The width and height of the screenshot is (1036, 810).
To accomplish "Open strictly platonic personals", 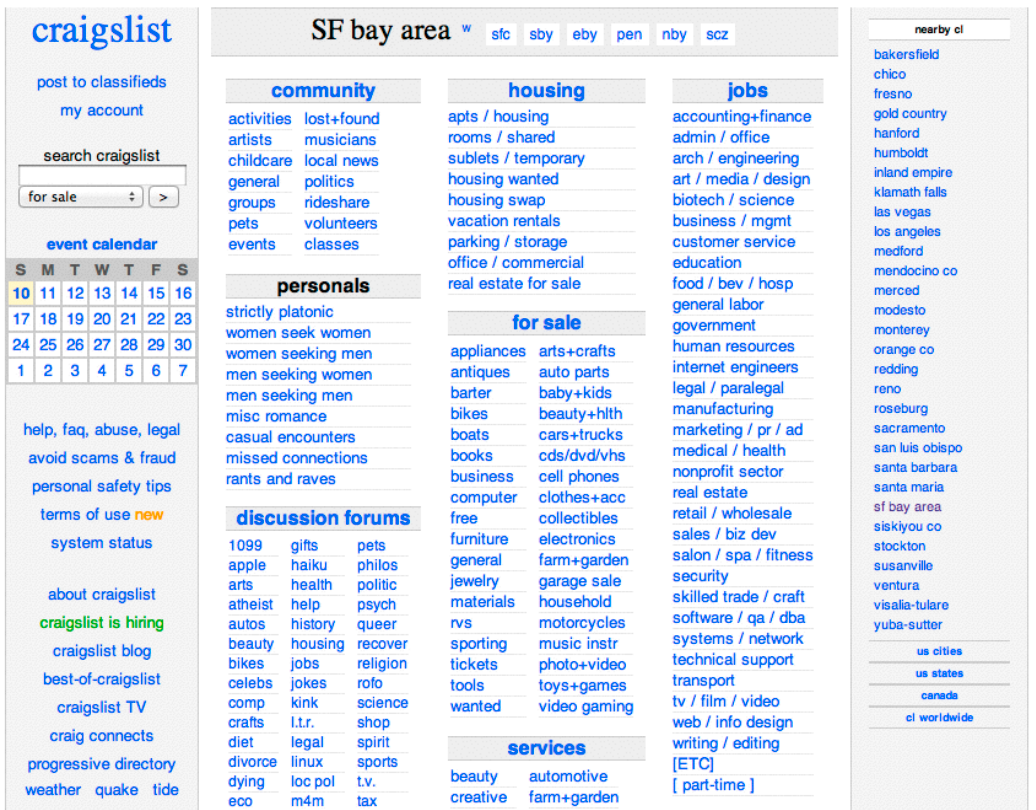I will (x=279, y=312).
